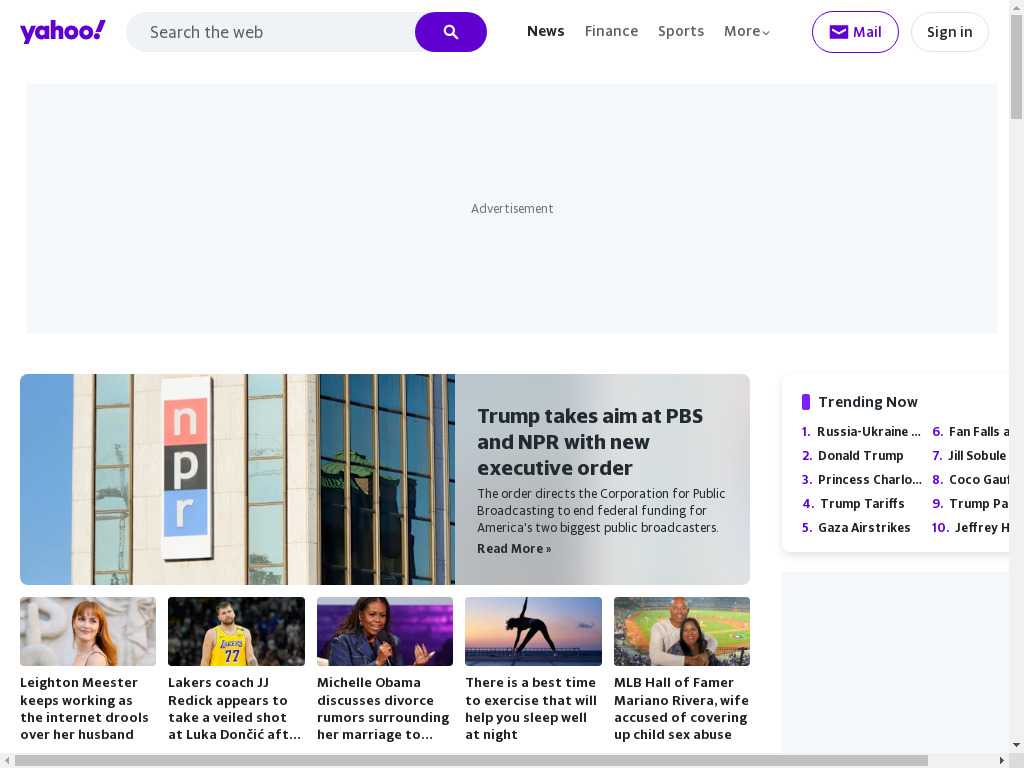This screenshot has width=1024, height=768.
Task: Click the scroll down arrow
Action: (x=1016, y=745)
